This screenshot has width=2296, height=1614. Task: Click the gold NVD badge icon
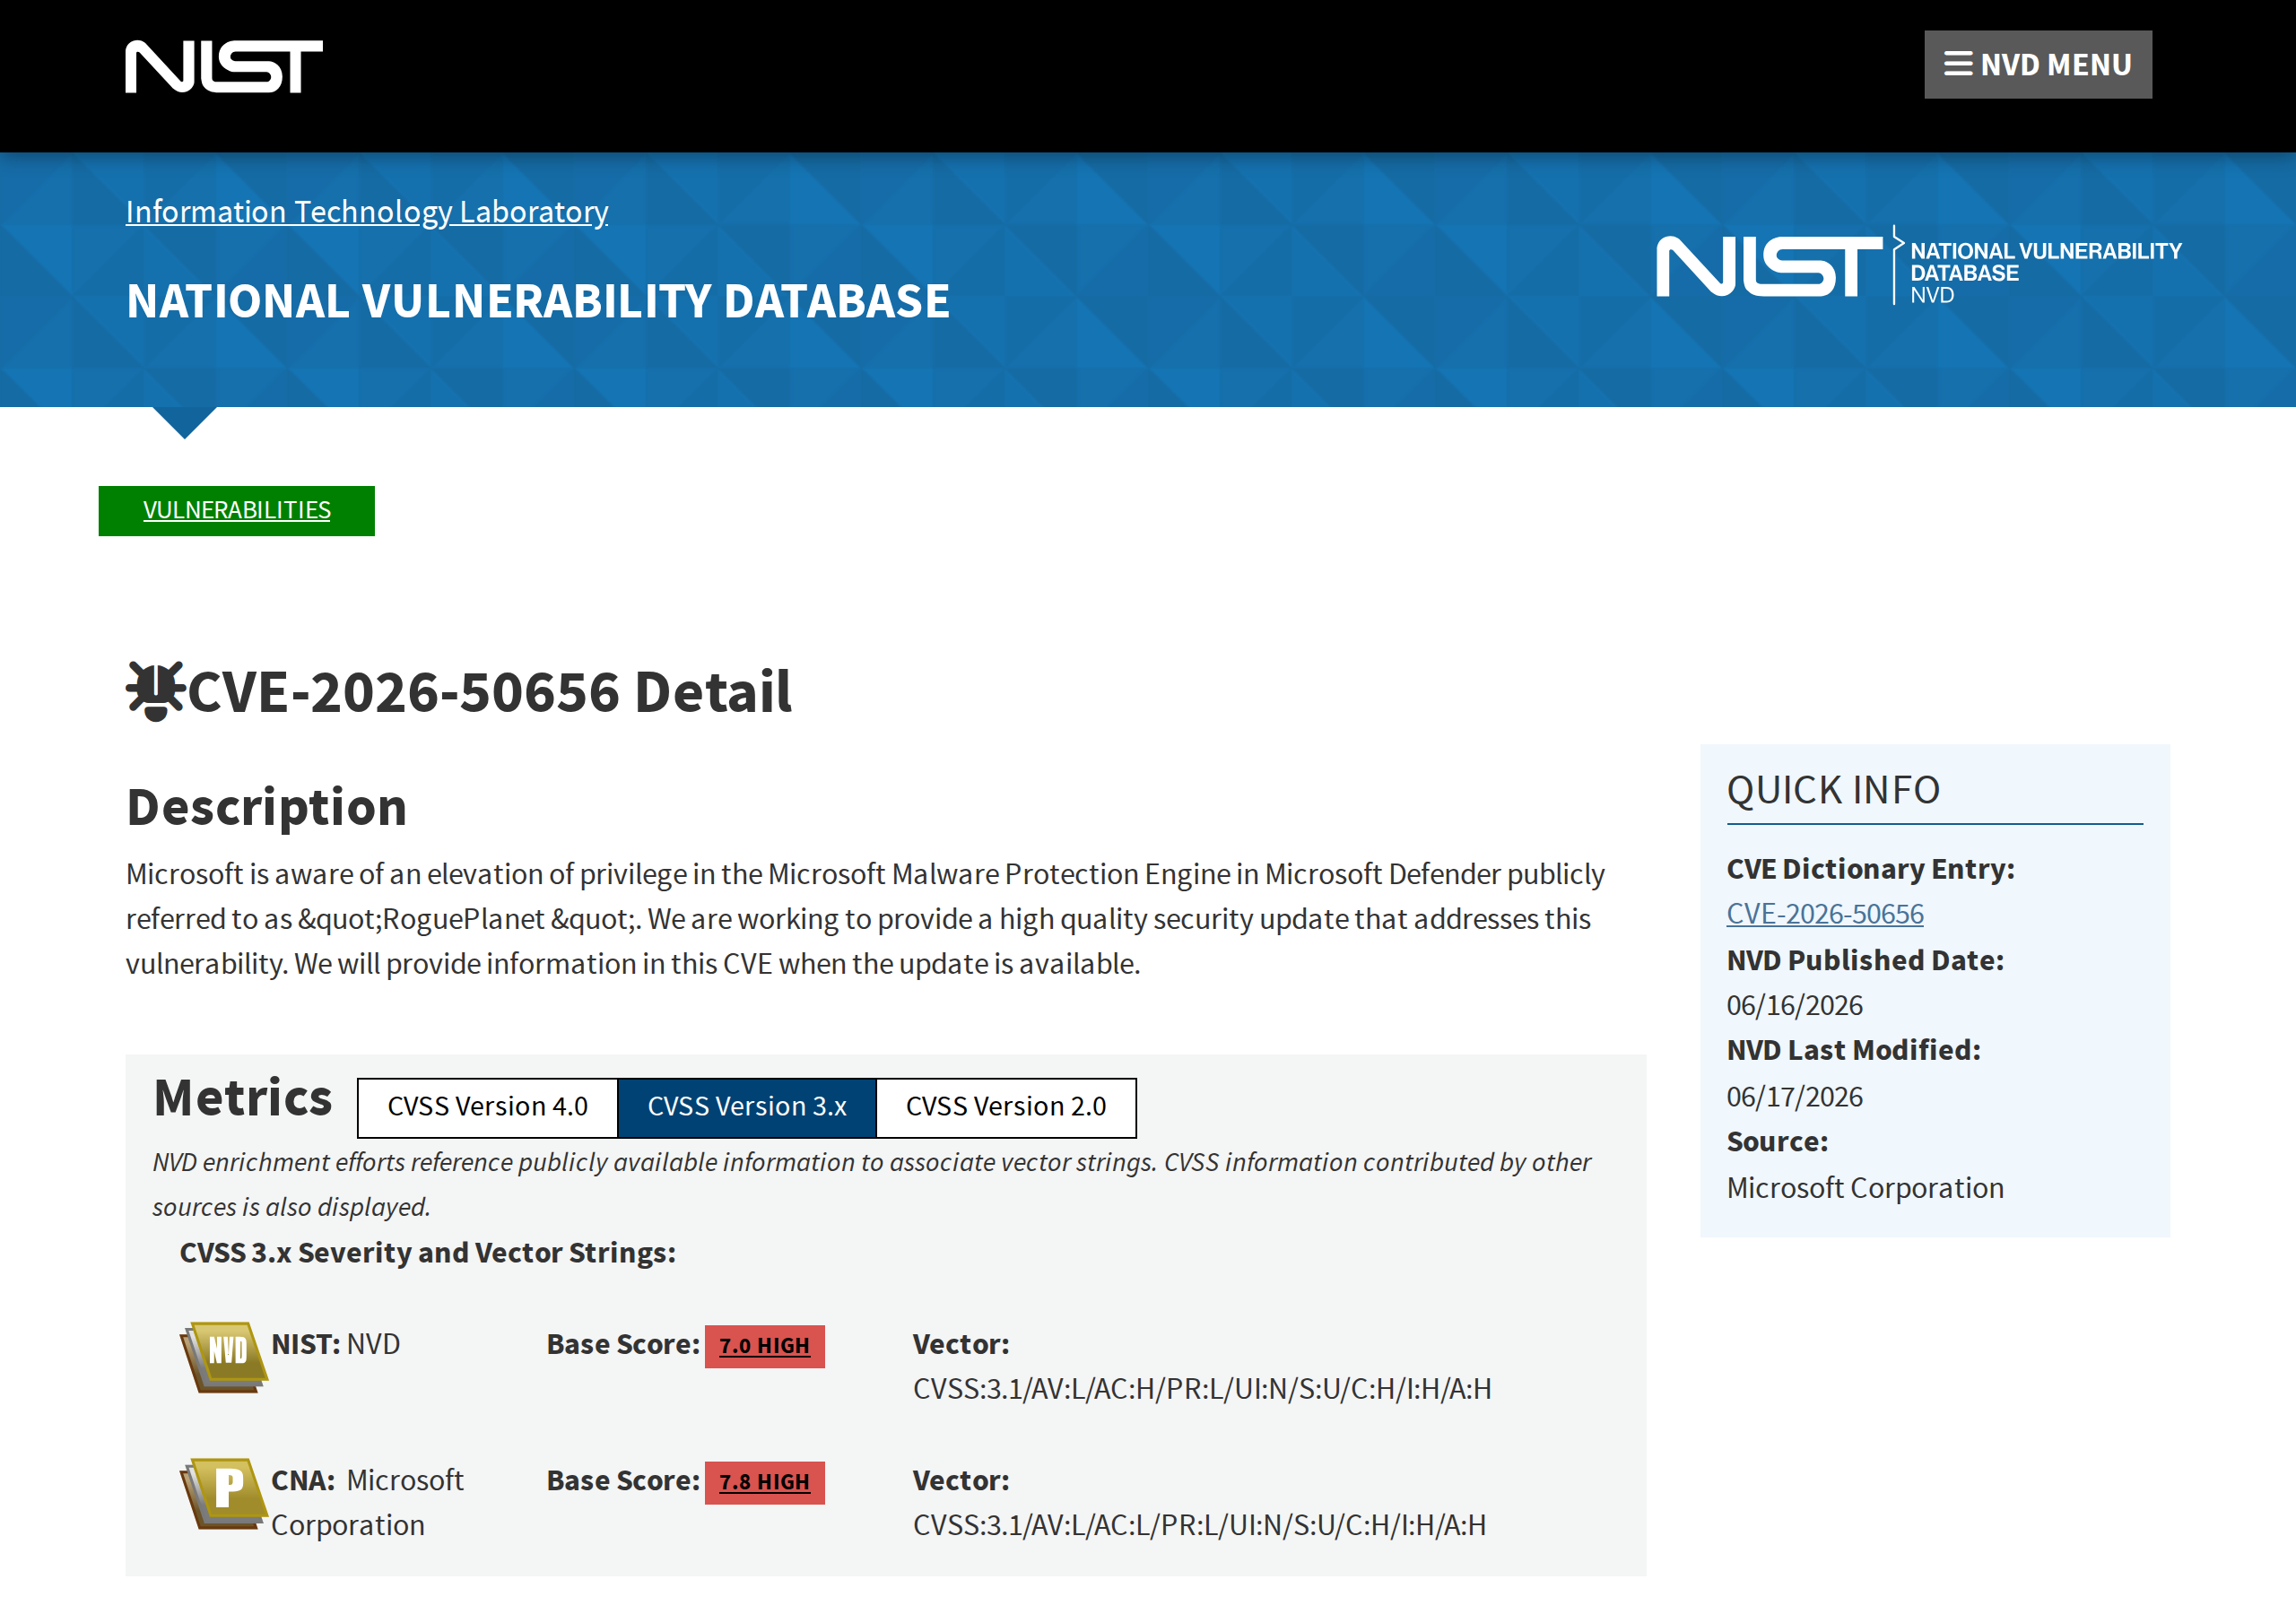click(224, 1357)
